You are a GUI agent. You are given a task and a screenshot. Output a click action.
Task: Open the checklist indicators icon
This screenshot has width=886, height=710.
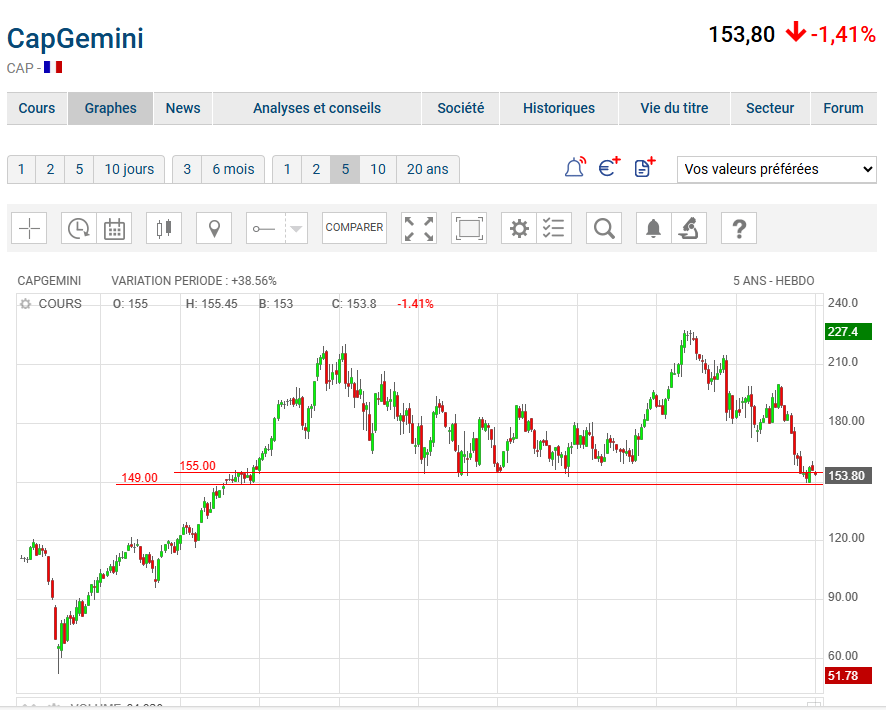554,229
